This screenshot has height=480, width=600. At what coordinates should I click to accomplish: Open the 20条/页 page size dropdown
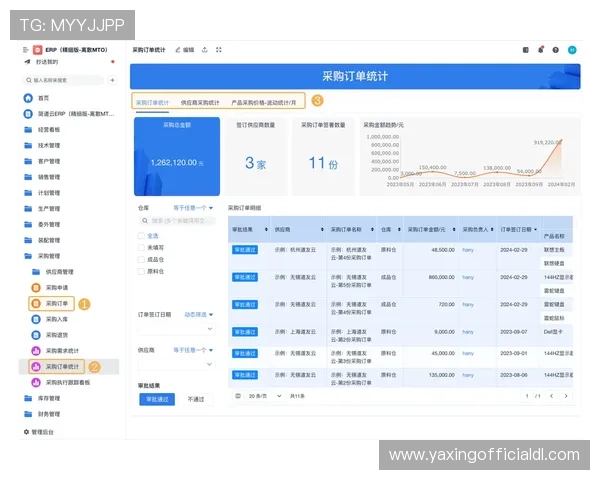(265, 396)
